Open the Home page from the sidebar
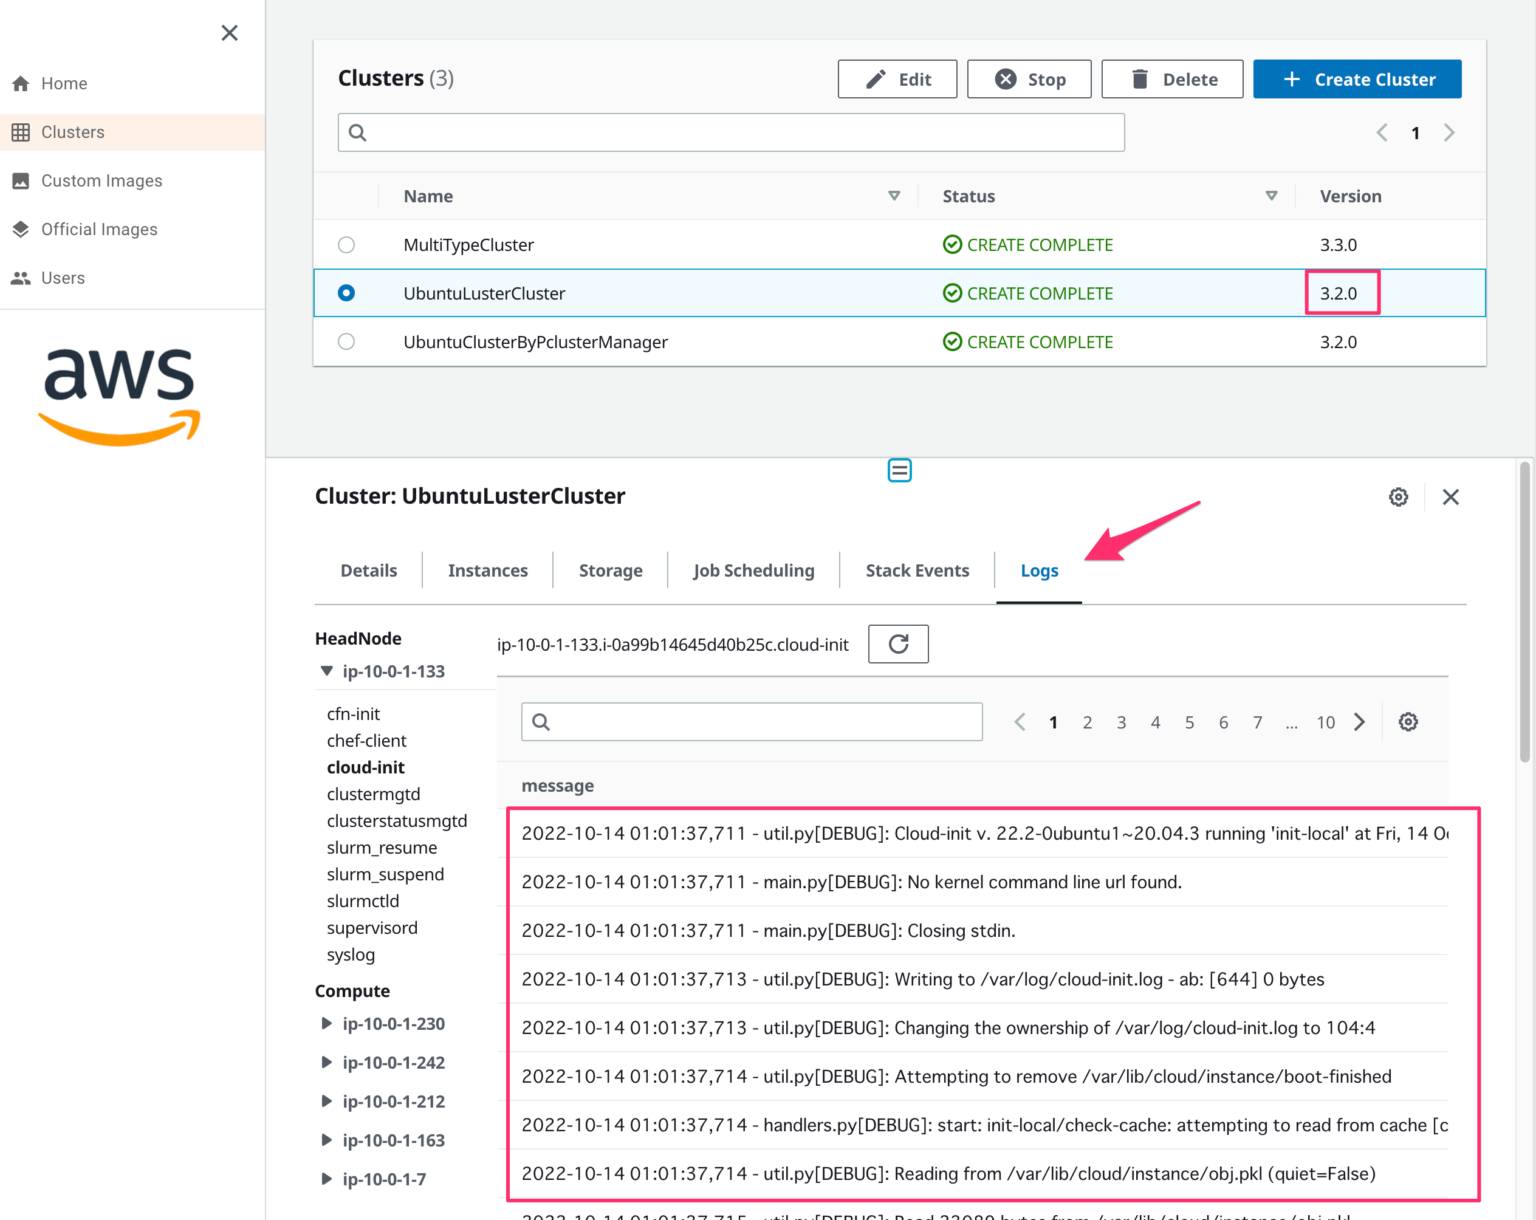 [x=62, y=83]
